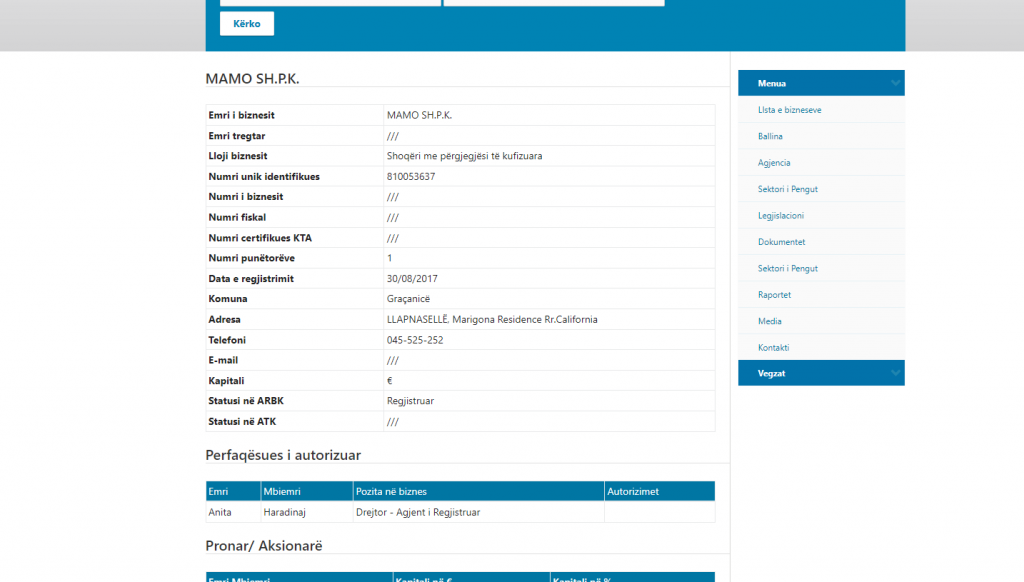The height and width of the screenshot is (582, 1024).
Task: Click the MAMO SH.P.K. page heading
Action: coord(252,78)
